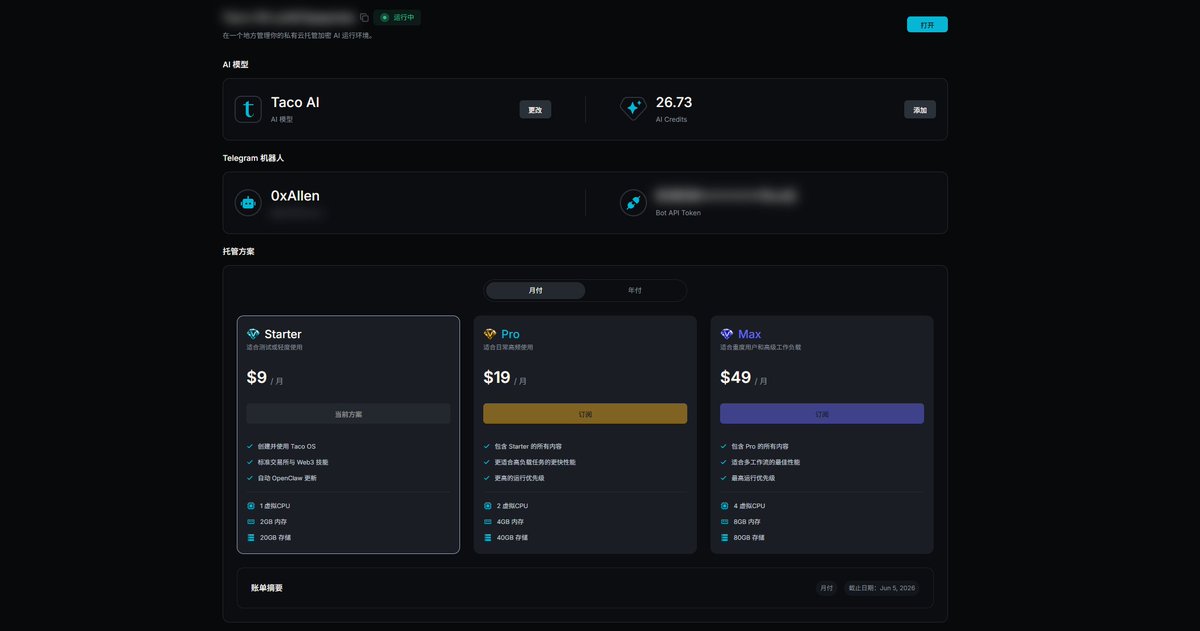Click the checkmark beside 包含 Starter 的所有内容

[487, 446]
